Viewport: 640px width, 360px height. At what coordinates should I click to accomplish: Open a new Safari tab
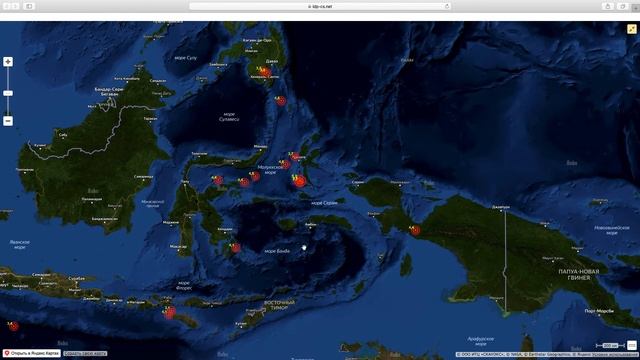636,7
